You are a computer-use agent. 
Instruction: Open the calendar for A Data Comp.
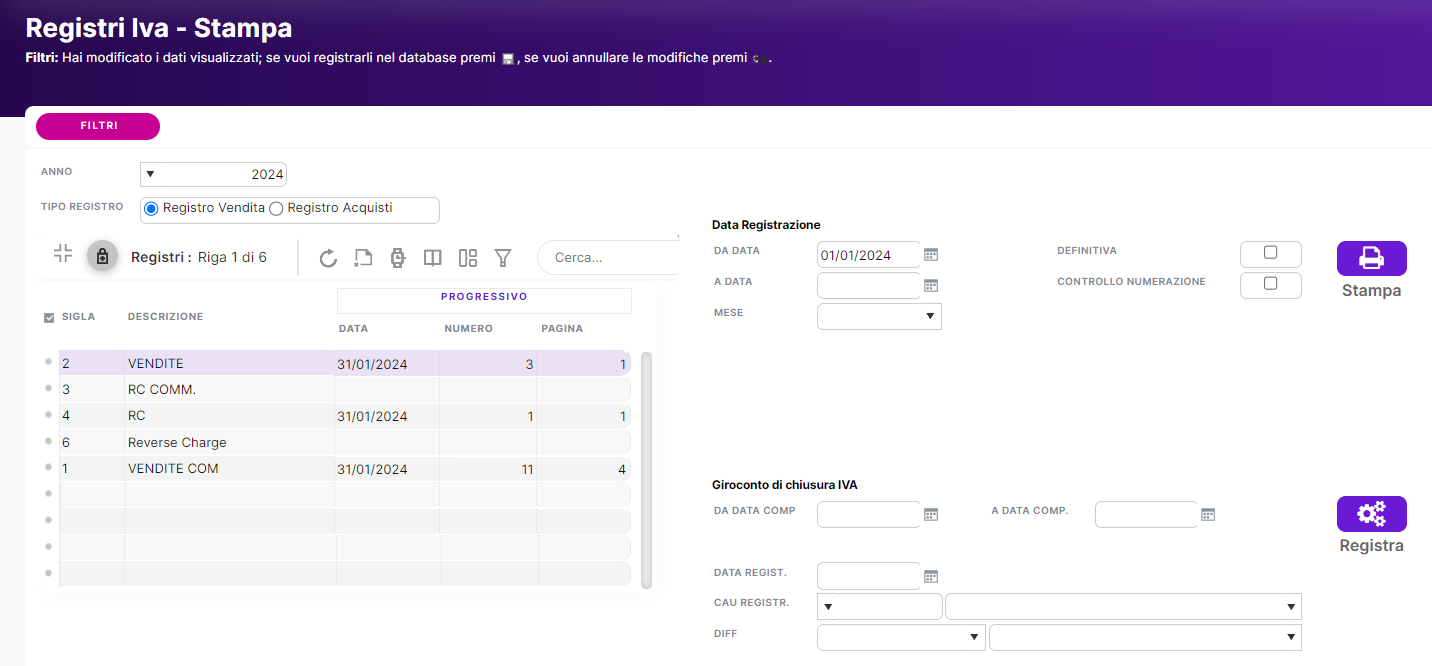(x=1208, y=515)
